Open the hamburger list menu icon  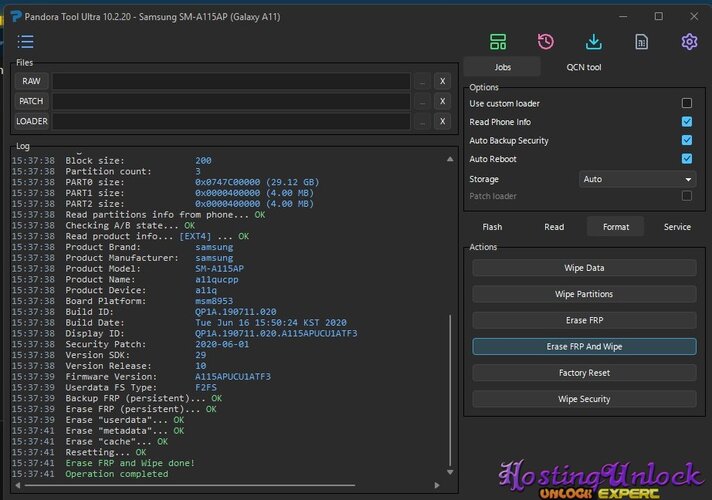click(x=25, y=42)
